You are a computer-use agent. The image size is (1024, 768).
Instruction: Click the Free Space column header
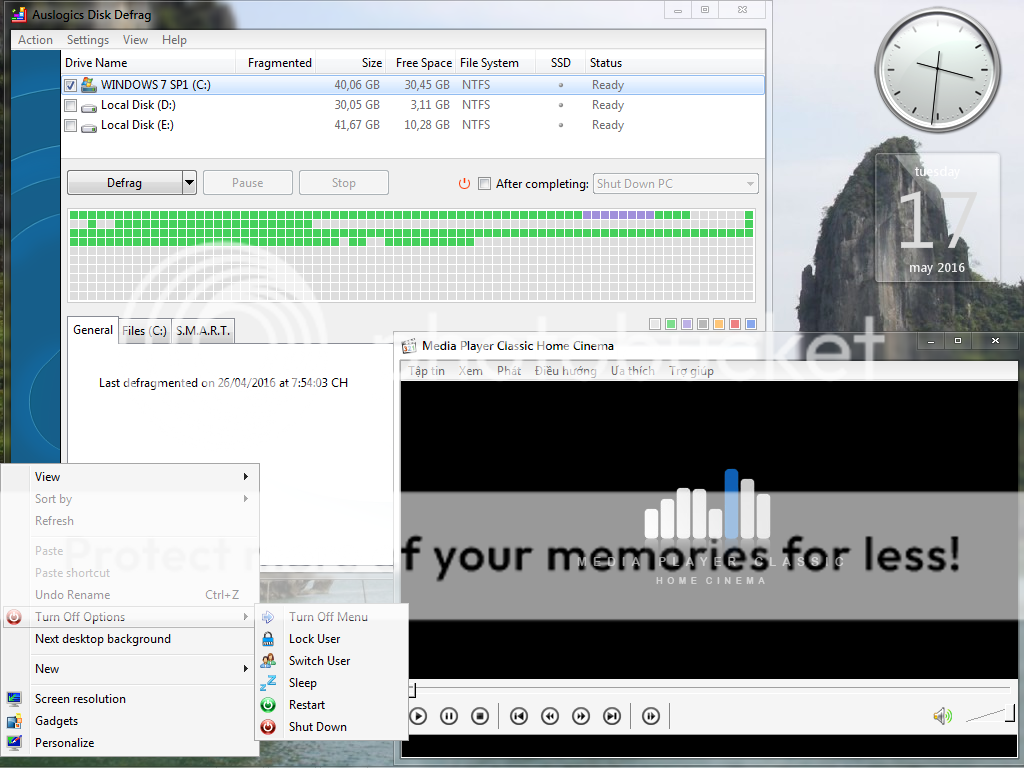pyautogui.click(x=423, y=63)
